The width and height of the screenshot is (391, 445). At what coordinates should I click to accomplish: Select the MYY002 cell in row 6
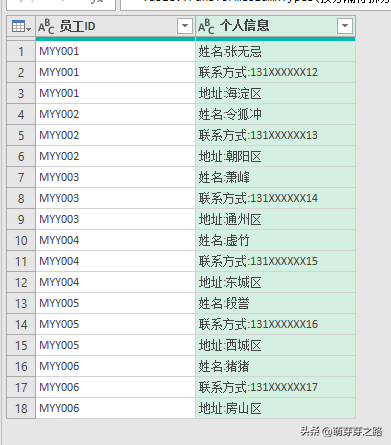[x=115, y=156]
